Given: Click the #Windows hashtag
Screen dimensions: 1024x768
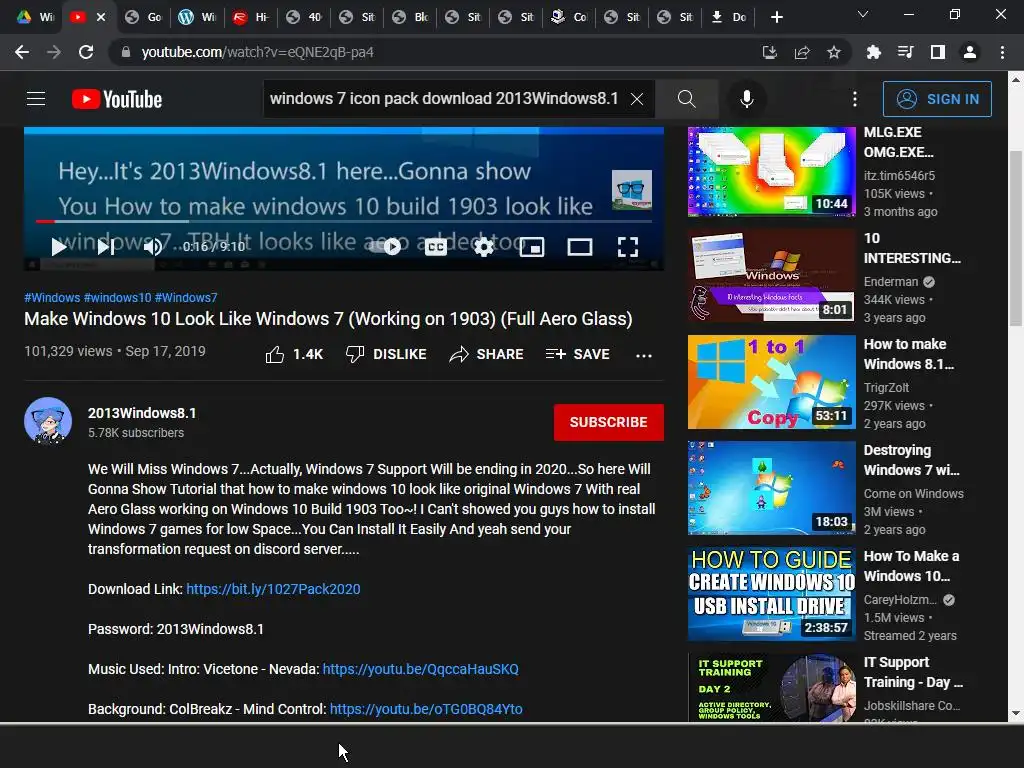Looking at the screenshot, I should click(52, 298).
